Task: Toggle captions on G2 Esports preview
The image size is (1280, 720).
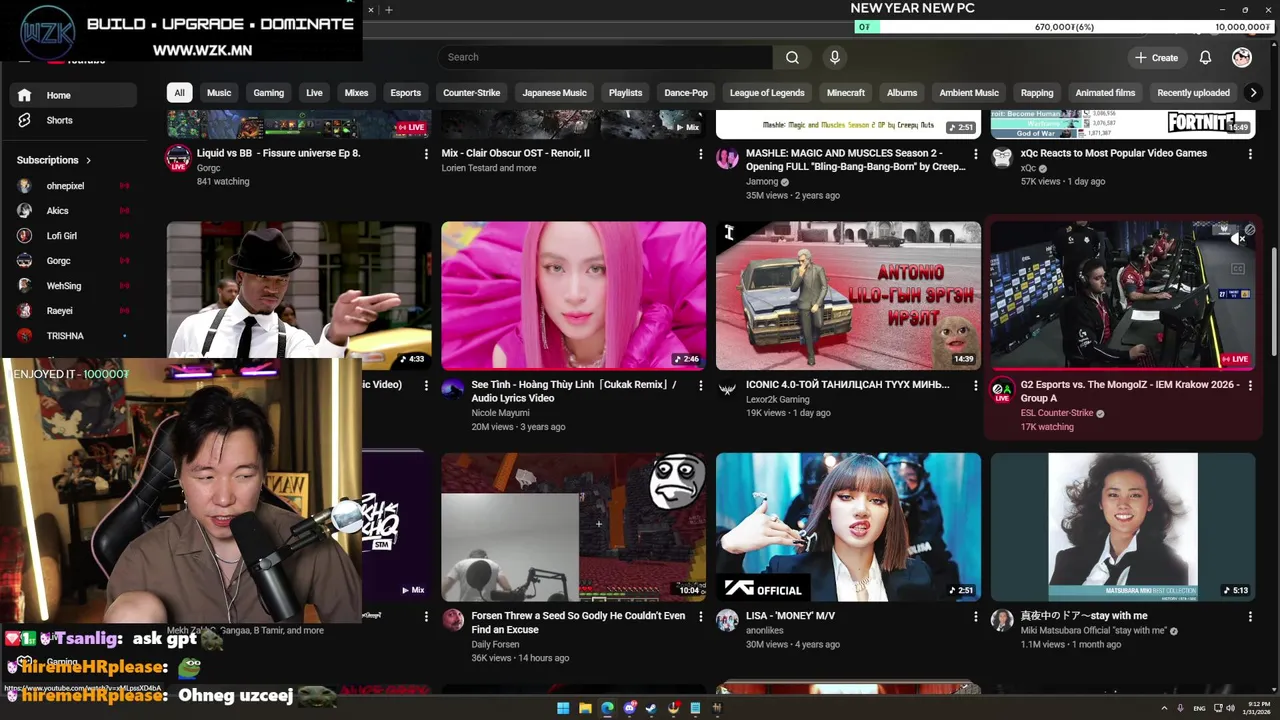Action: pos(1238,269)
